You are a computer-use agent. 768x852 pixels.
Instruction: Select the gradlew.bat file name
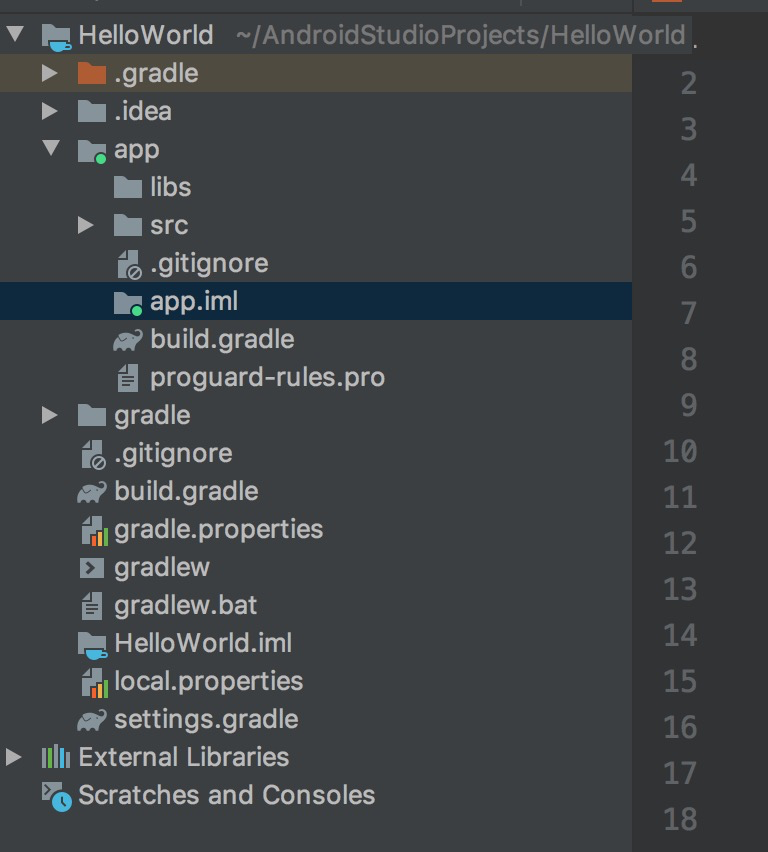(185, 606)
